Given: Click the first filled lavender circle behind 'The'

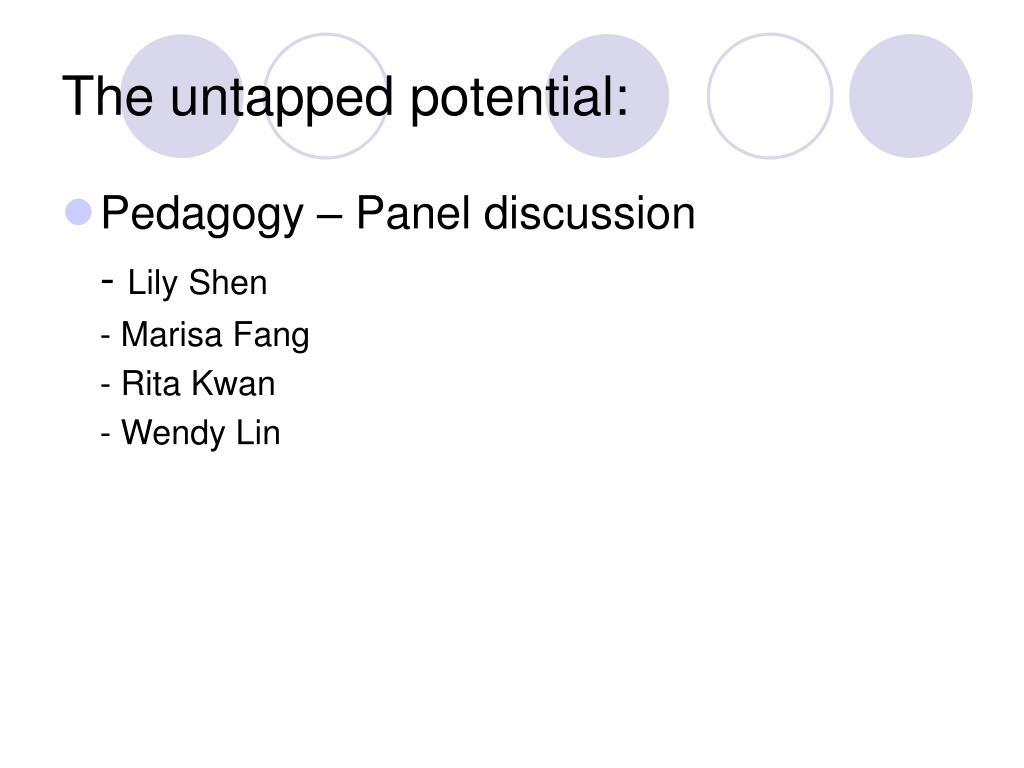Looking at the screenshot, I should pyautogui.click(x=182, y=96).
